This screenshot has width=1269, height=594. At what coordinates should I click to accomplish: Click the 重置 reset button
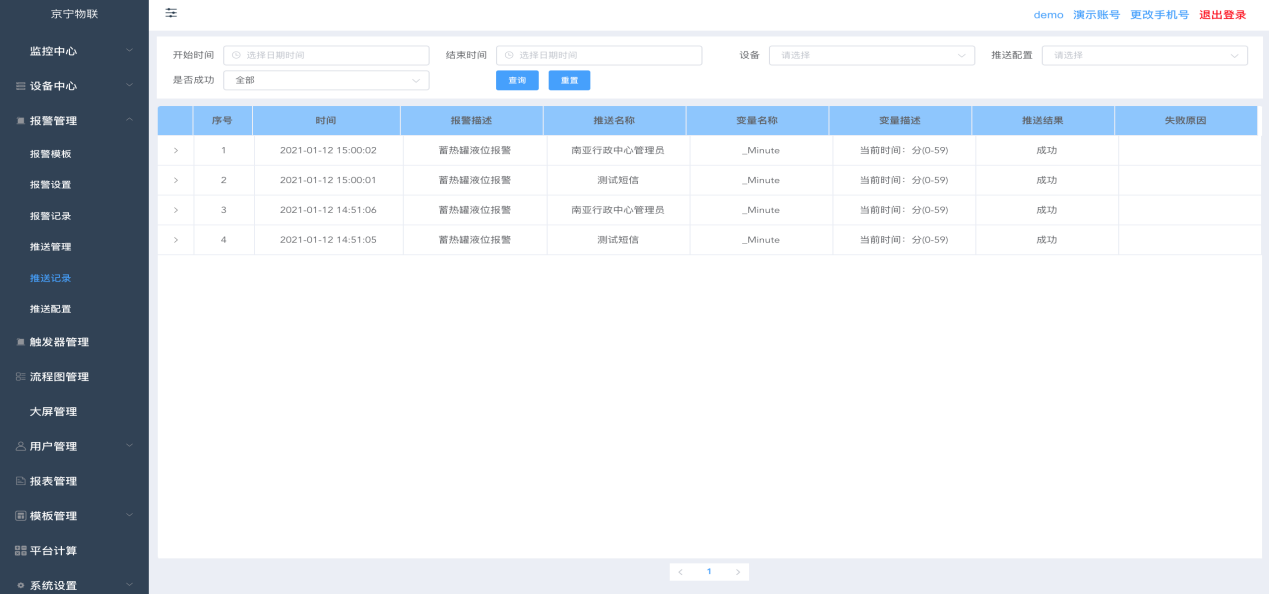point(569,80)
